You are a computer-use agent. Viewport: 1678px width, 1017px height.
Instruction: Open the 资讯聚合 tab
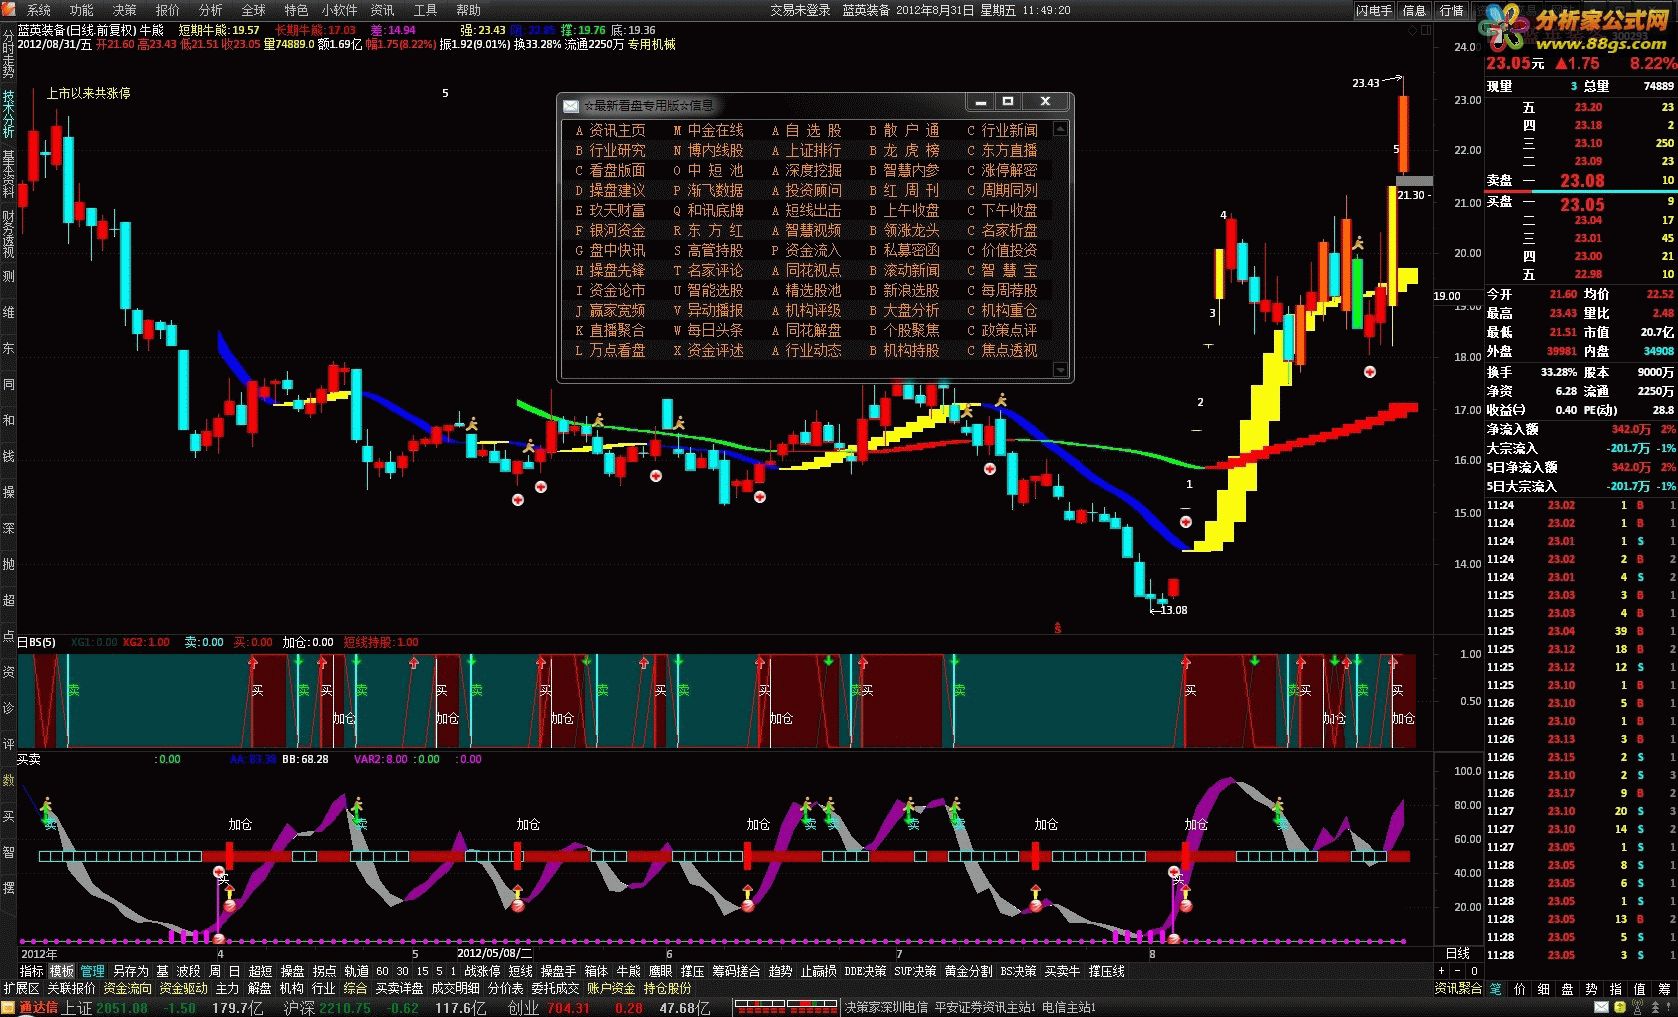tap(1458, 988)
